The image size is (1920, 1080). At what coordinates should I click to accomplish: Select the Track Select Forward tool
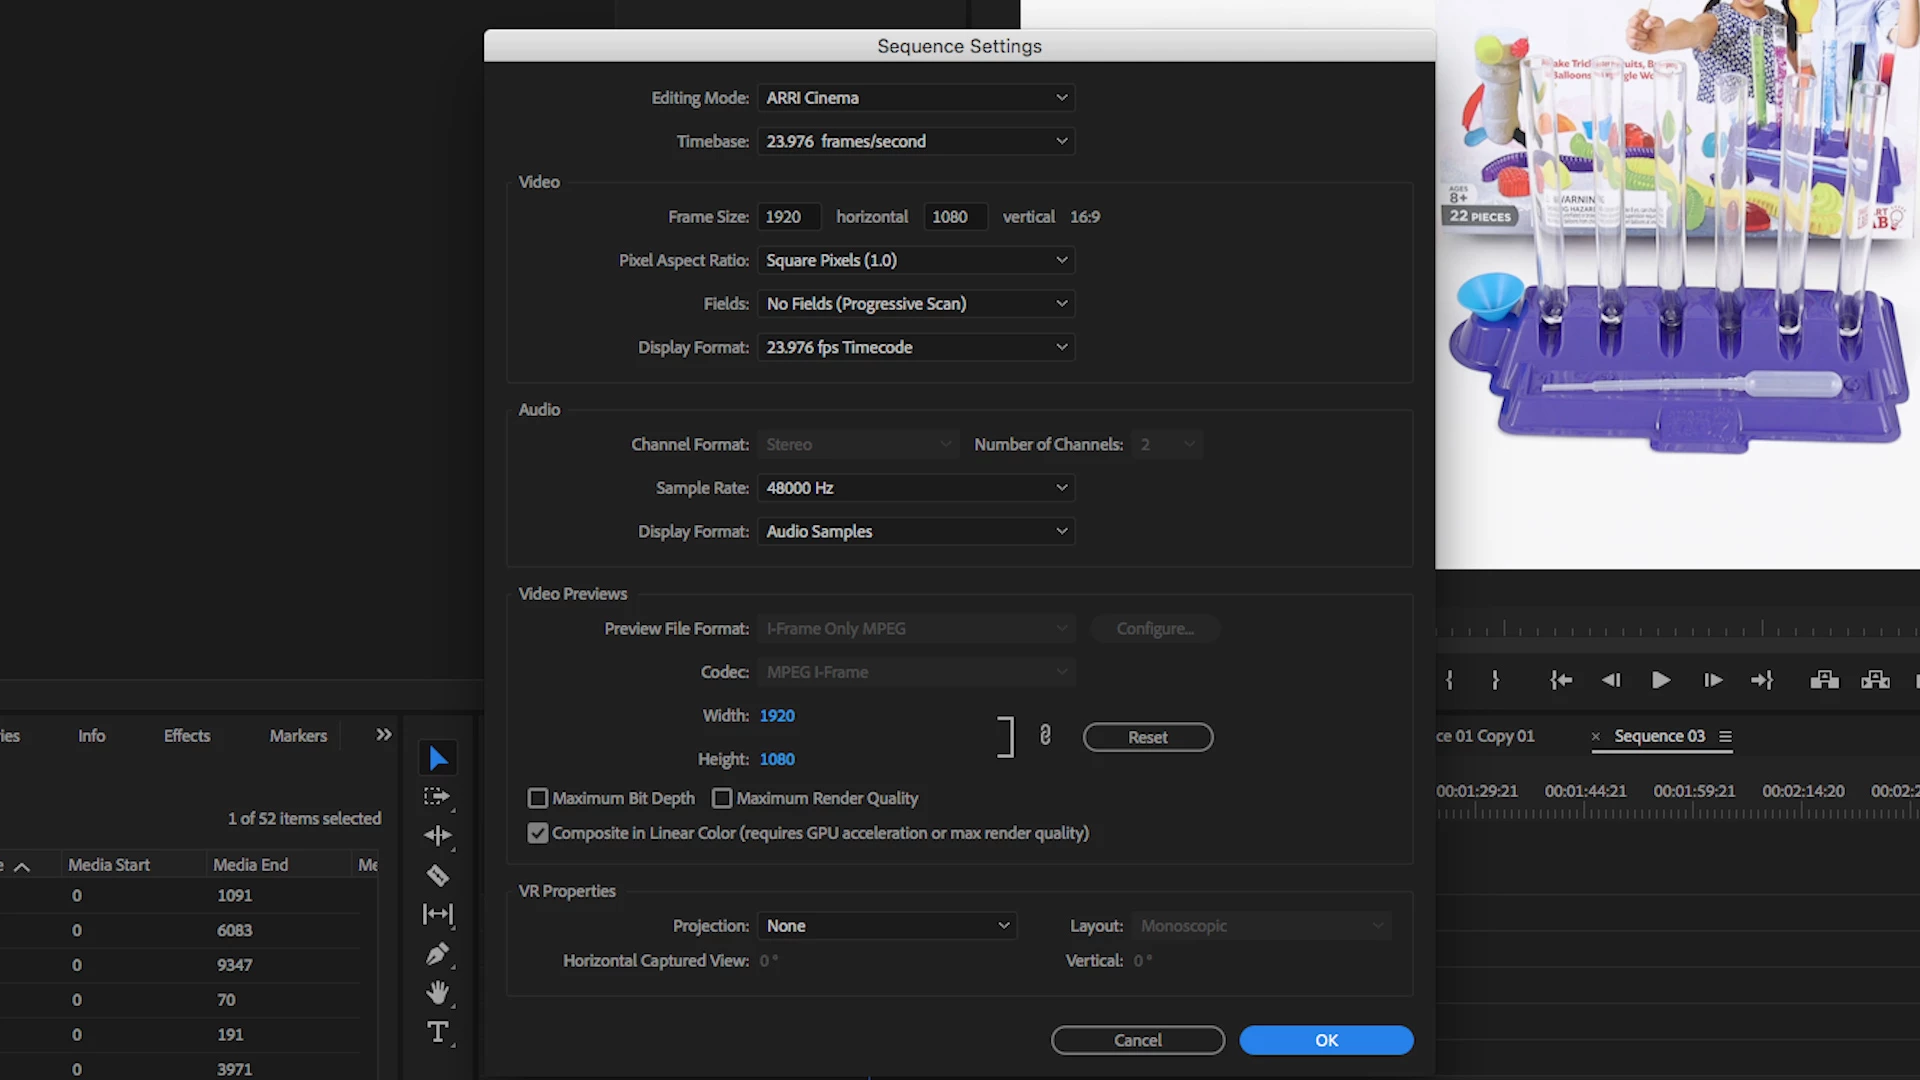click(x=436, y=797)
